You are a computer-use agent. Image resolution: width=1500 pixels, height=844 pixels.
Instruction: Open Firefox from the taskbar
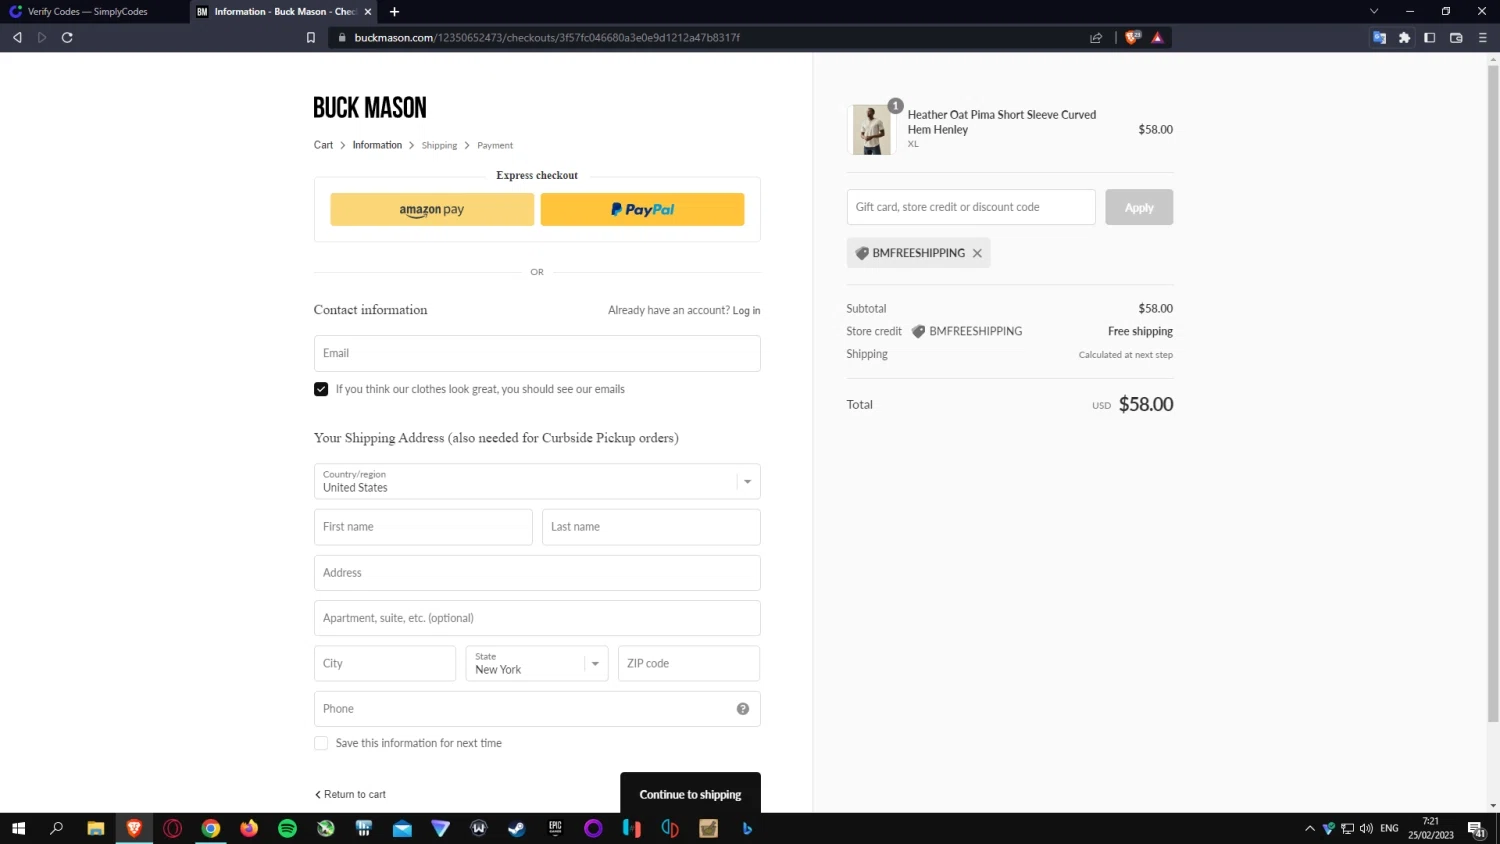pyautogui.click(x=249, y=828)
